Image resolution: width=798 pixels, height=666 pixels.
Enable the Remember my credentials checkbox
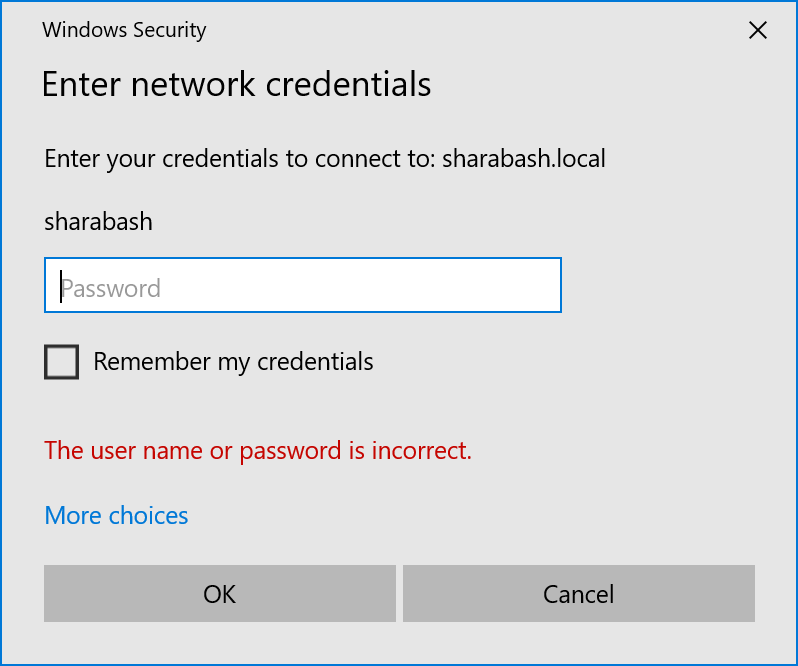61,362
